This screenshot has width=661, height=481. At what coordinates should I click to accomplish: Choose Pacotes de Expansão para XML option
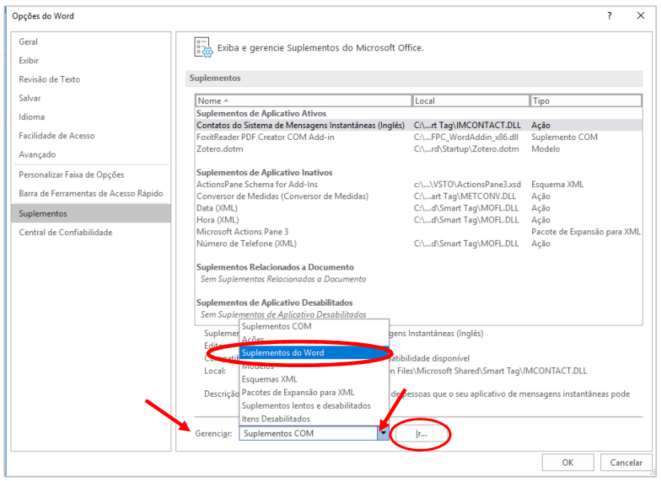(314, 392)
